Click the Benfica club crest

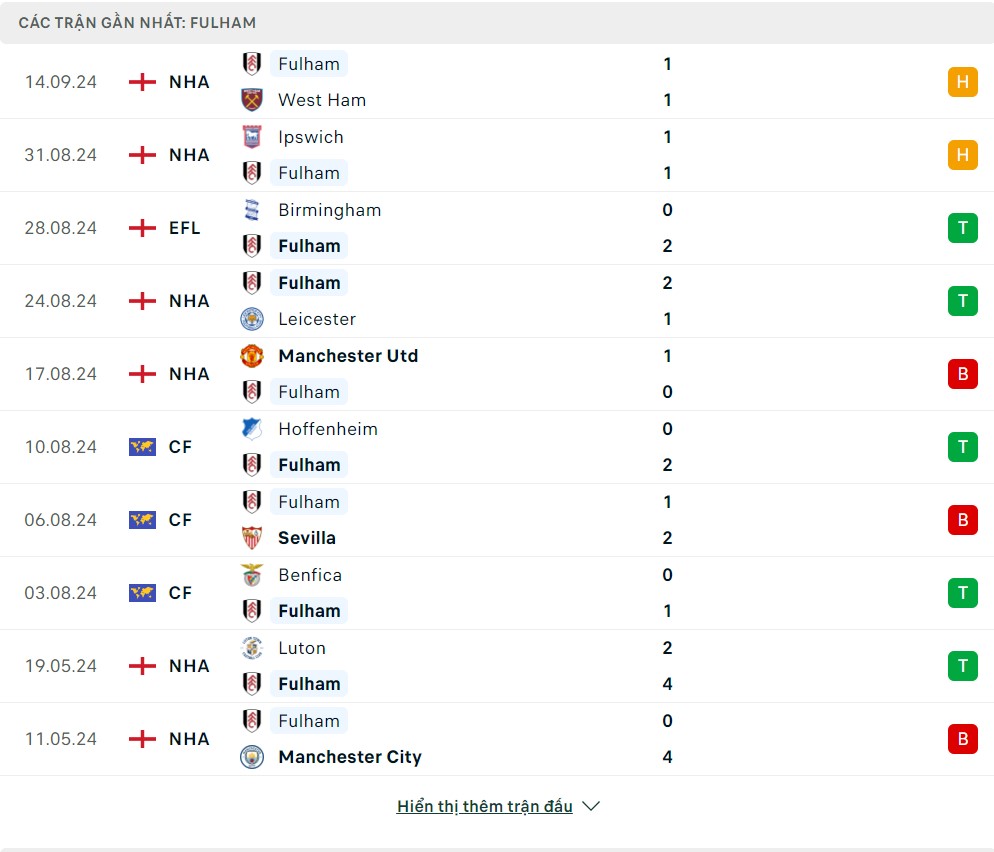click(252, 575)
